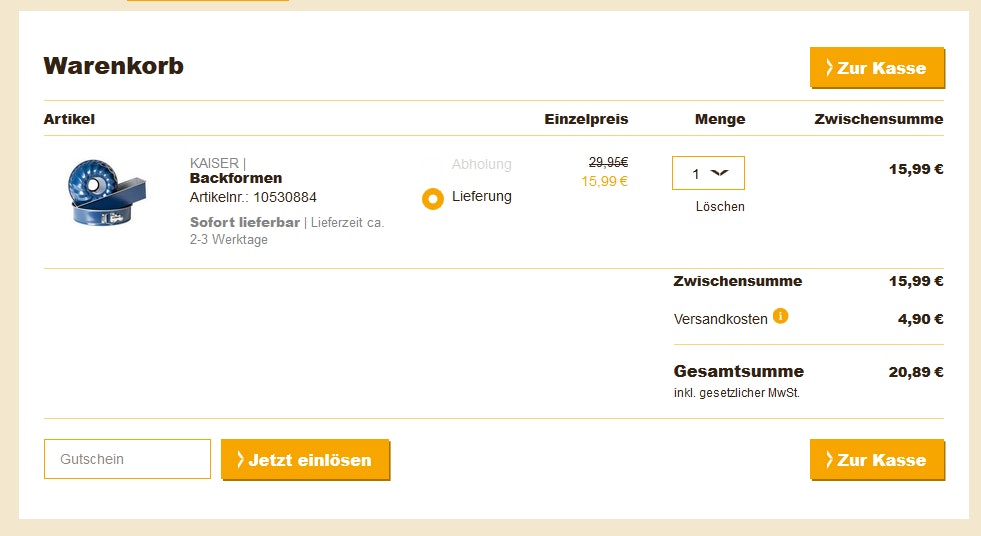Click the chevron arrow in Menge box
Image resolution: width=981 pixels, height=536 pixels.
click(x=719, y=173)
